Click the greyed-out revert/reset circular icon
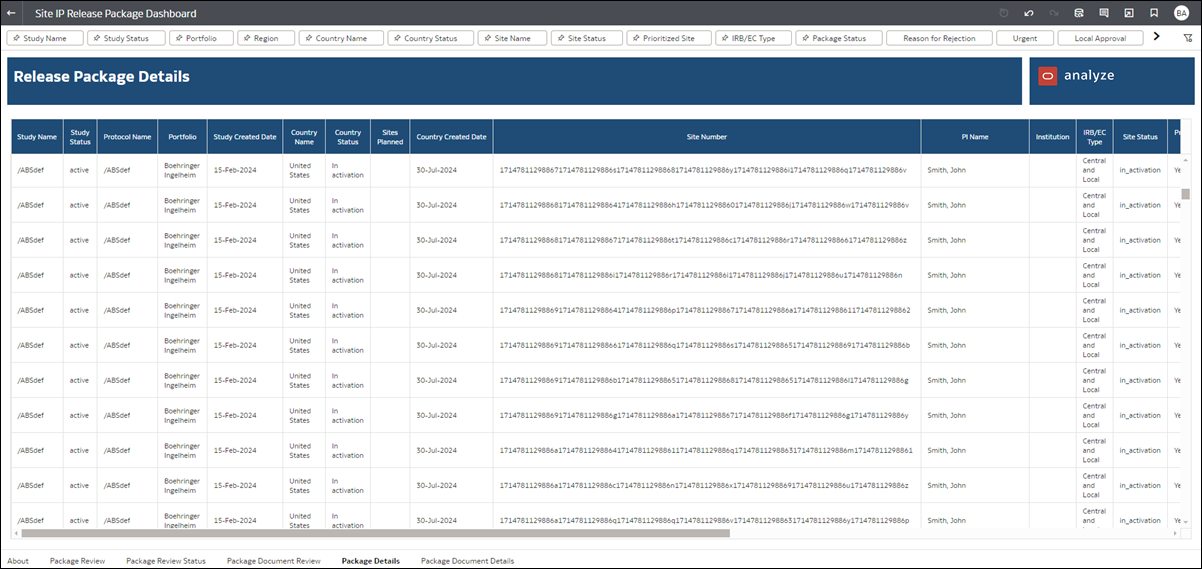This screenshot has height=569, width=1202. click(x=1004, y=14)
